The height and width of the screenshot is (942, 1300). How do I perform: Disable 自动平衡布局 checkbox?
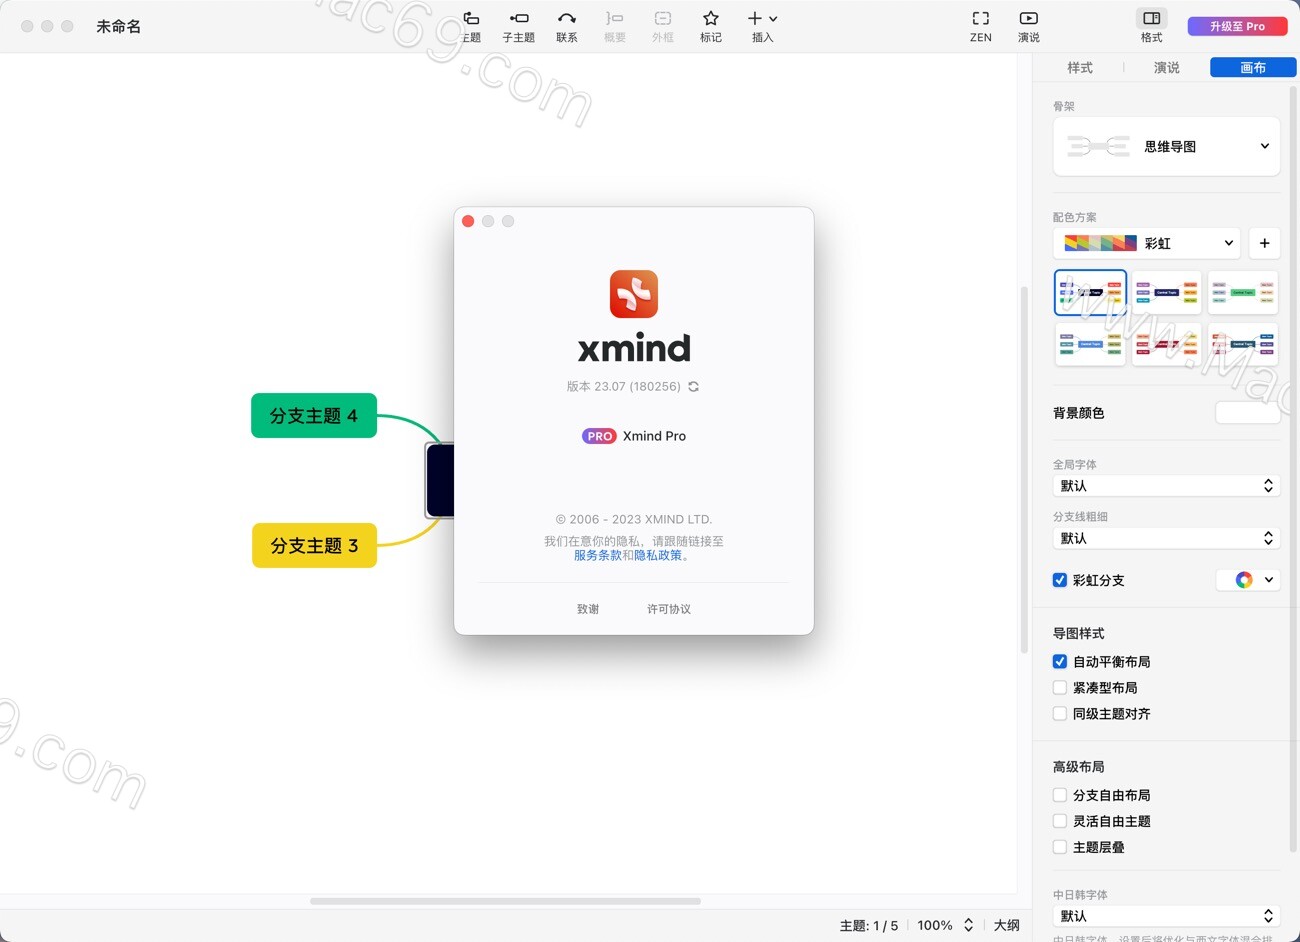click(1060, 662)
